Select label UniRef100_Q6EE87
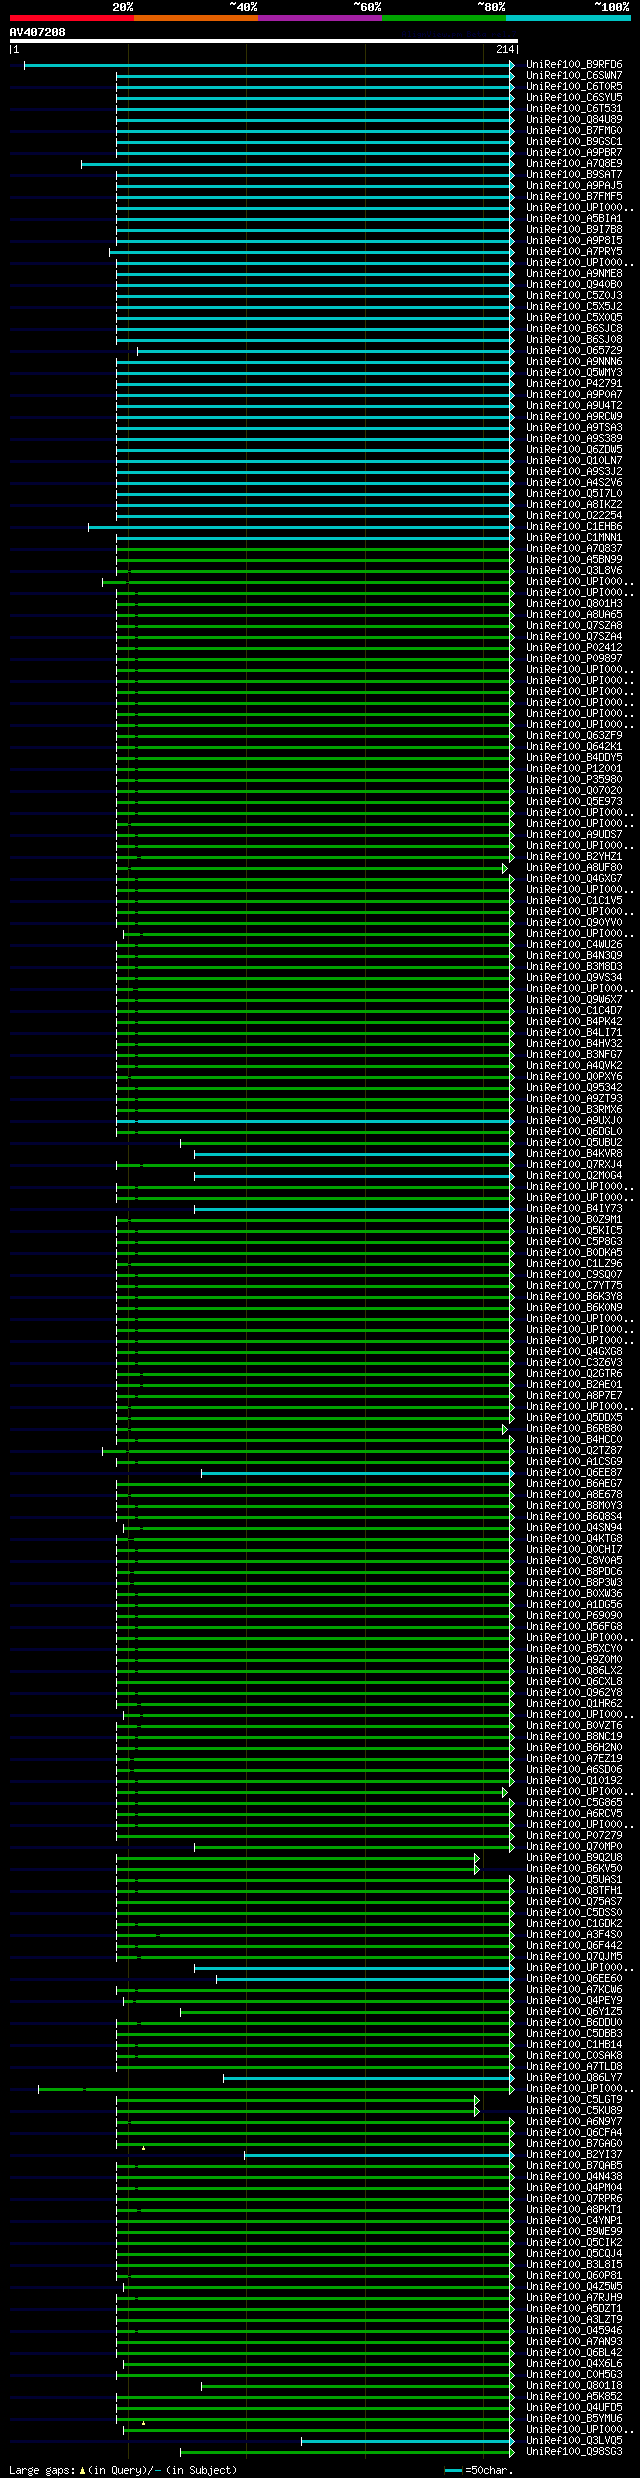Image resolution: width=640 pixels, height=2478 pixels. pos(574,1473)
